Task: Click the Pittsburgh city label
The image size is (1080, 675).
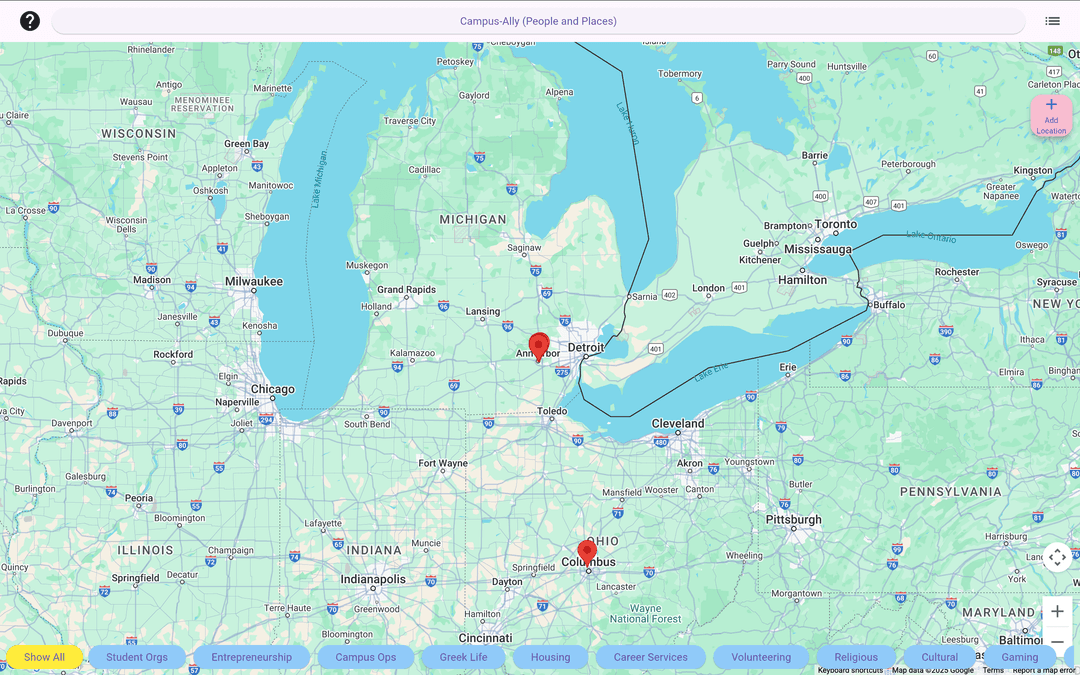Action: (x=793, y=519)
